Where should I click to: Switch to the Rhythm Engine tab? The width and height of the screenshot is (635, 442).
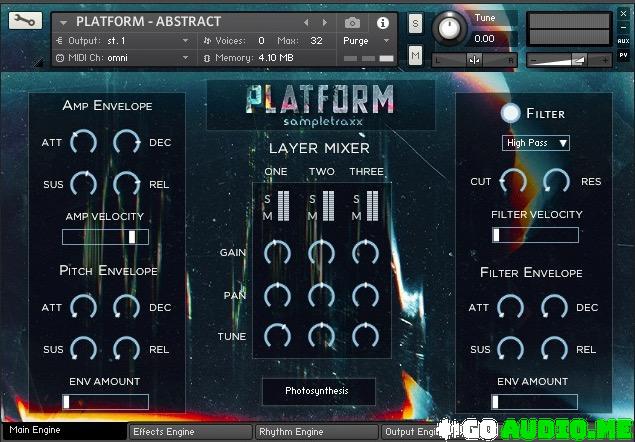pos(317,432)
